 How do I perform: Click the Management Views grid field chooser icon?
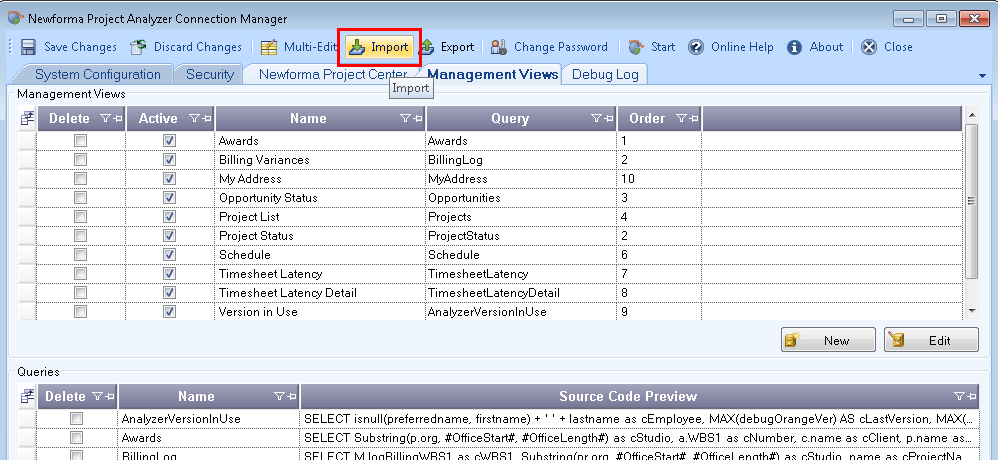click(x=27, y=118)
